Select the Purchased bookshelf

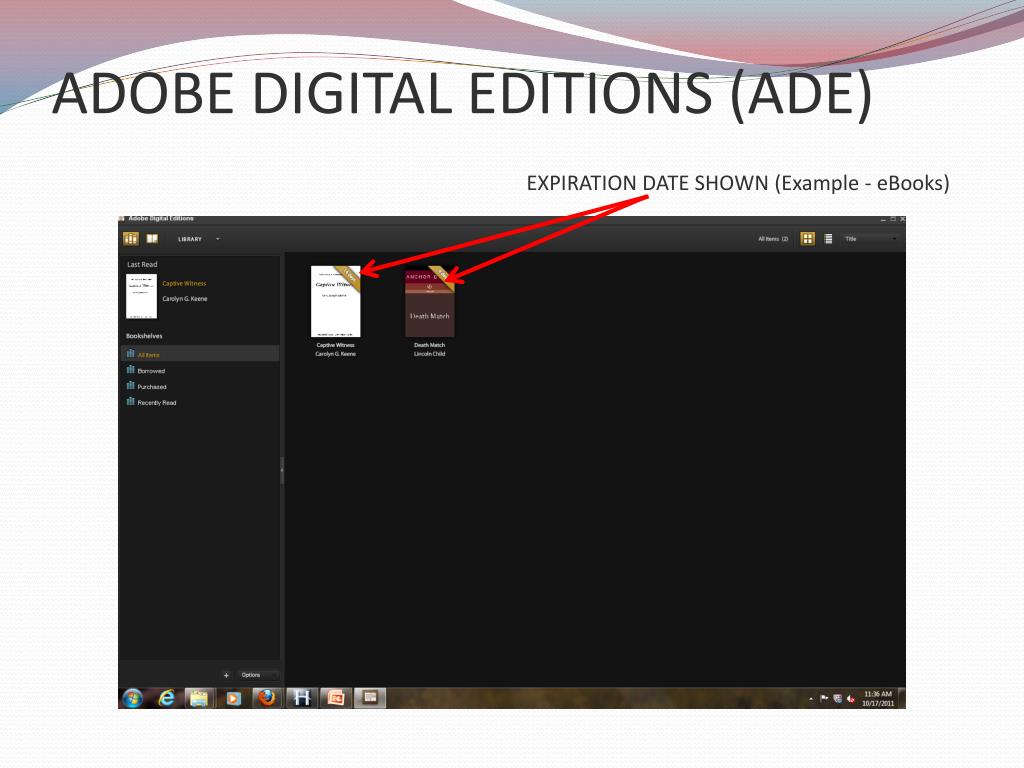pos(200,387)
